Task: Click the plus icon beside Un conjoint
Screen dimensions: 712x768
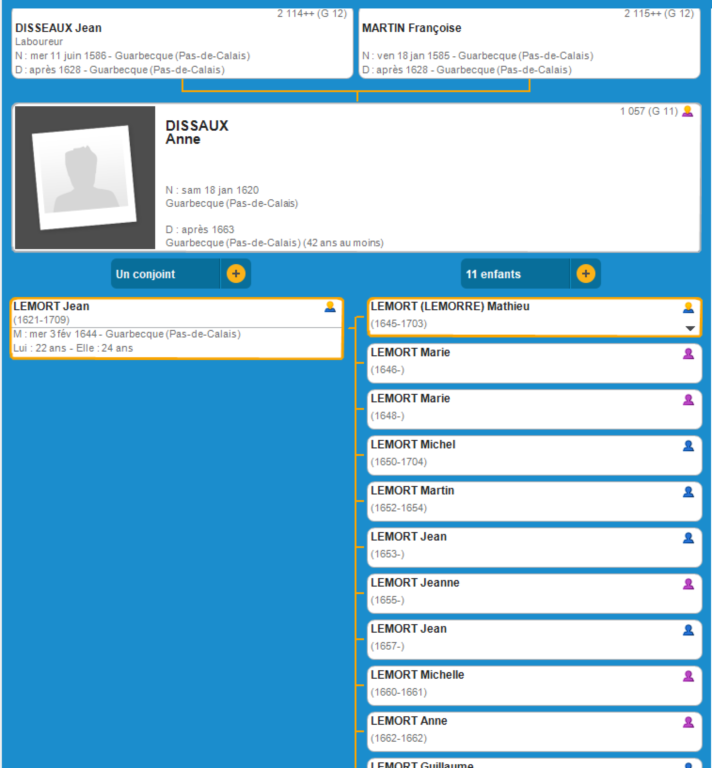Action: point(235,274)
